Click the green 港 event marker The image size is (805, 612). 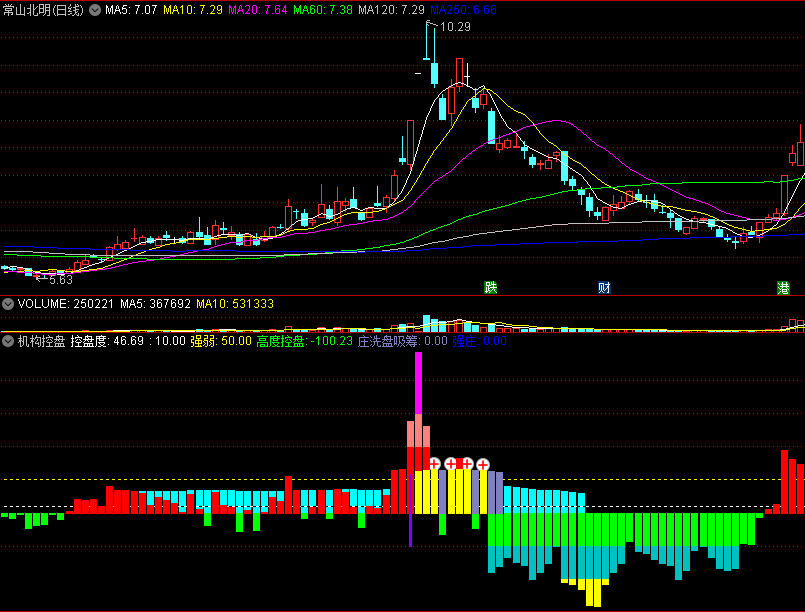pos(783,288)
